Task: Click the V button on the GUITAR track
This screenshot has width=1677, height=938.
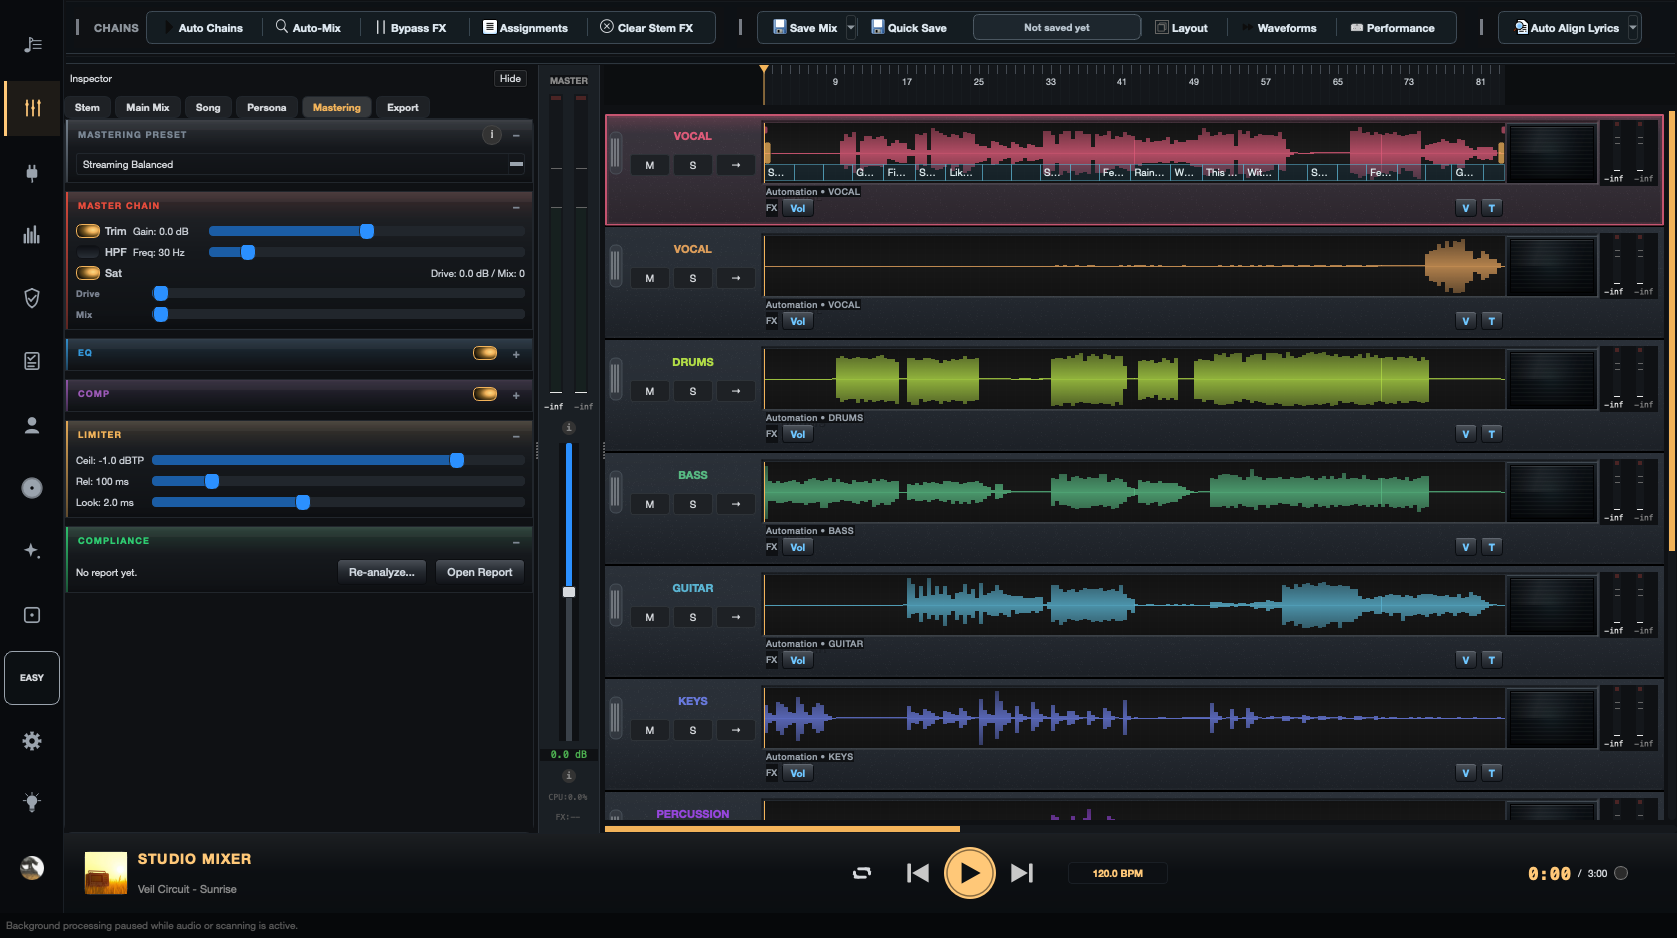Action: click(x=1465, y=660)
